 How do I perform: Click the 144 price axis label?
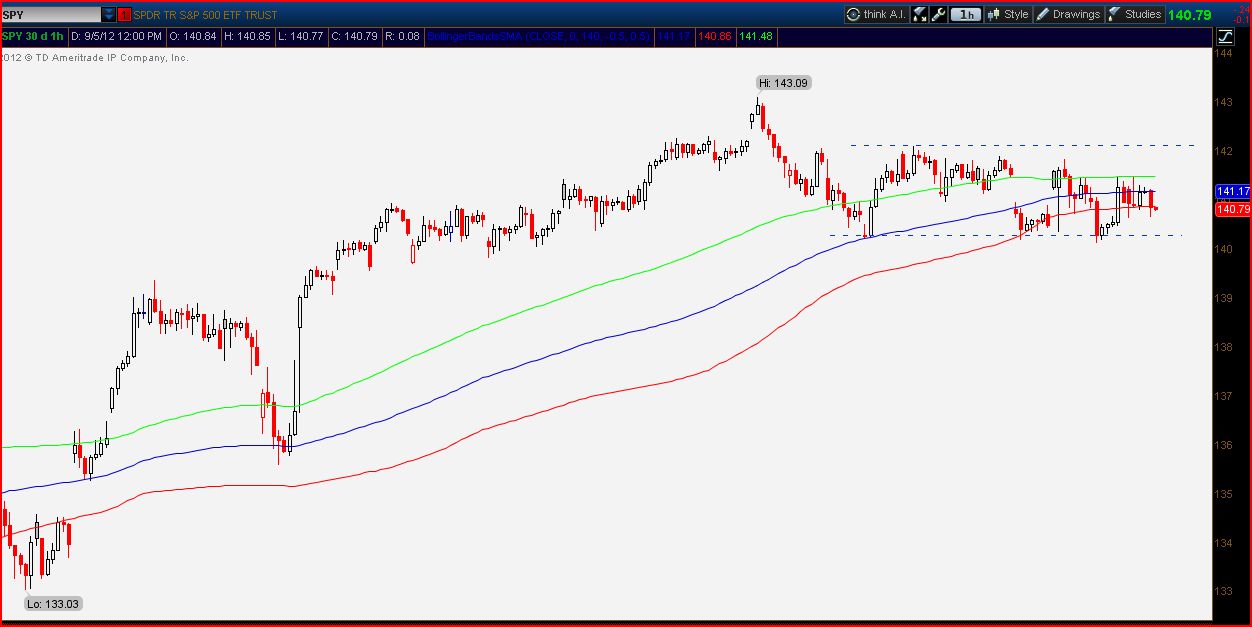1222,54
